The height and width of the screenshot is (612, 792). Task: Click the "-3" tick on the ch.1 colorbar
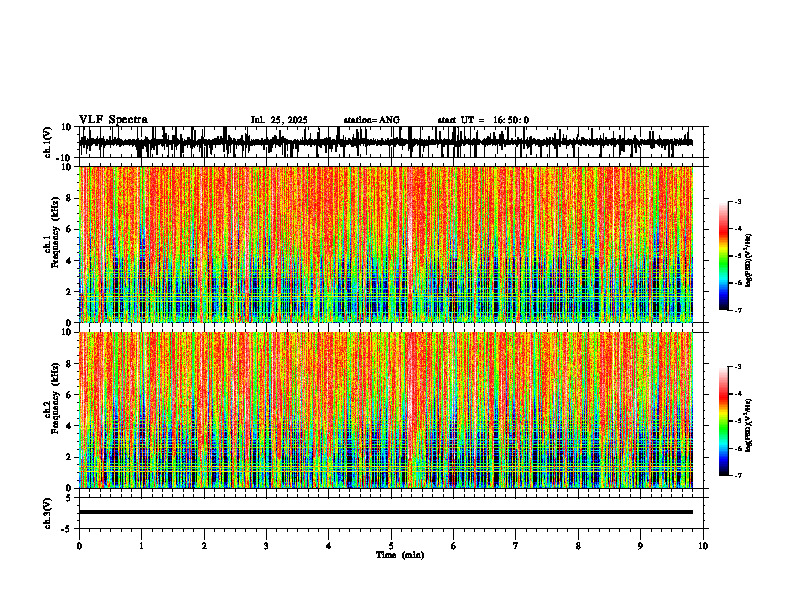pyautogui.click(x=738, y=202)
